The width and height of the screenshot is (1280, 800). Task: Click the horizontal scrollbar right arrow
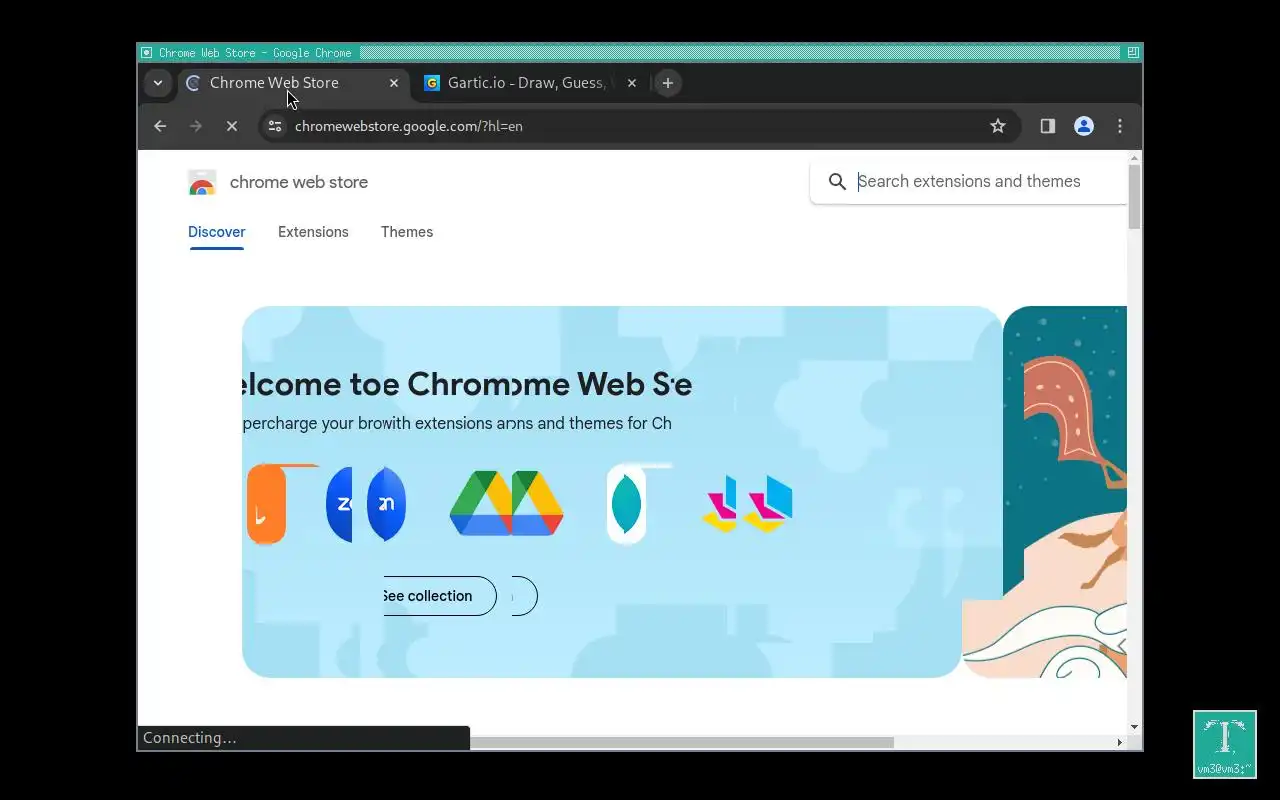pos(1119,742)
